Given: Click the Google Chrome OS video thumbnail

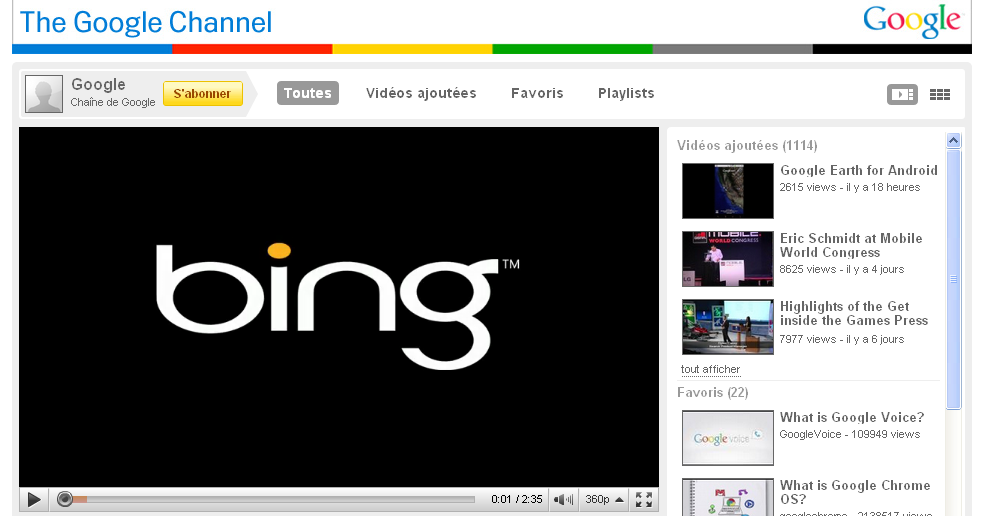Looking at the screenshot, I should [728, 497].
